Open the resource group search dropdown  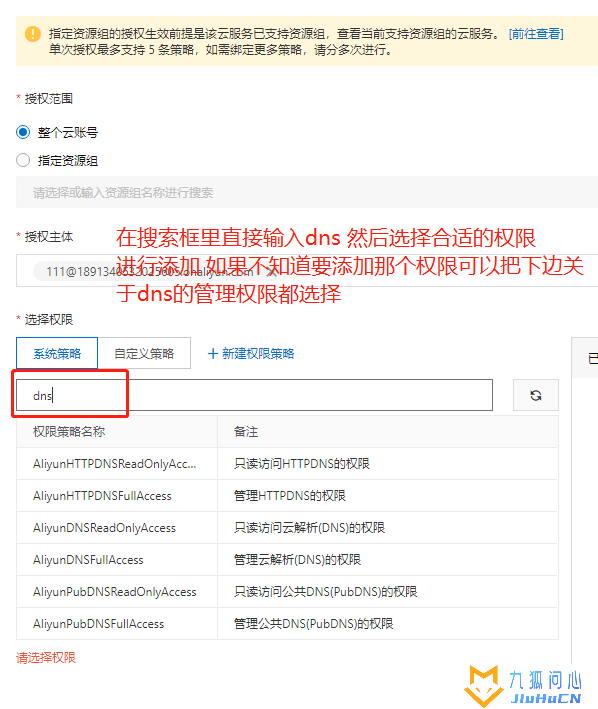pyautogui.click(x=307, y=193)
